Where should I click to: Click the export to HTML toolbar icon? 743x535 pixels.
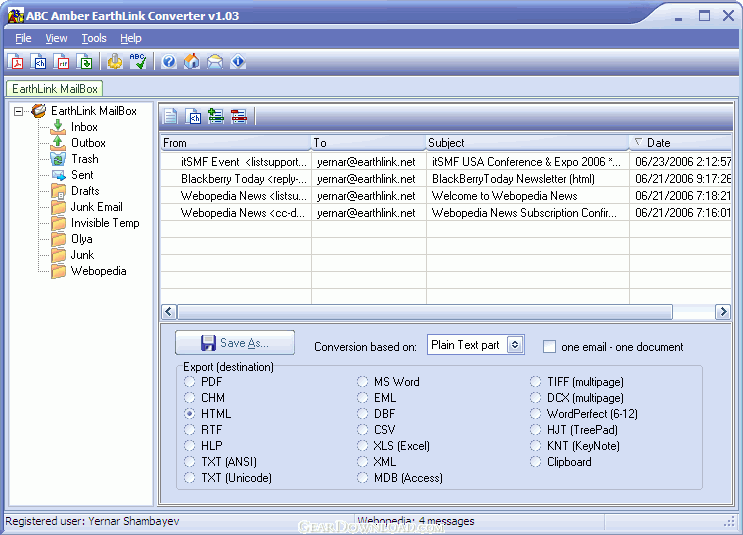coord(39,62)
